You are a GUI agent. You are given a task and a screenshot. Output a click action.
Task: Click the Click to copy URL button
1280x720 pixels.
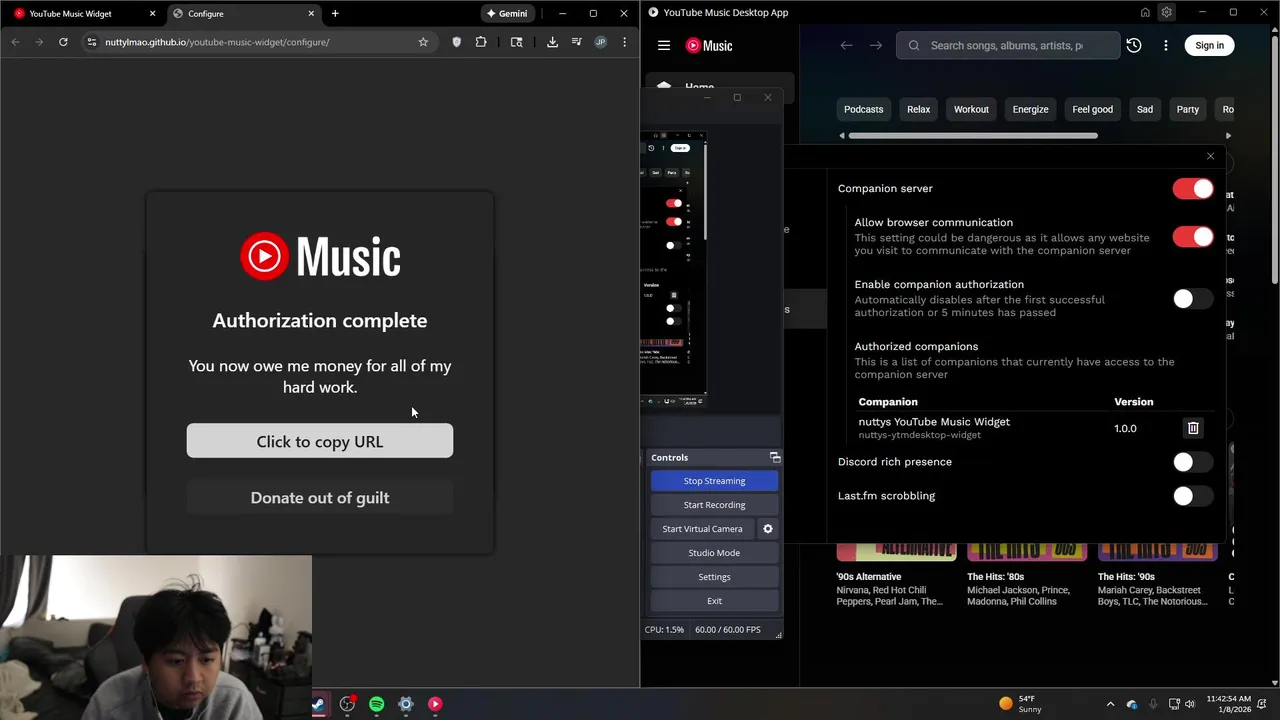pyautogui.click(x=320, y=441)
